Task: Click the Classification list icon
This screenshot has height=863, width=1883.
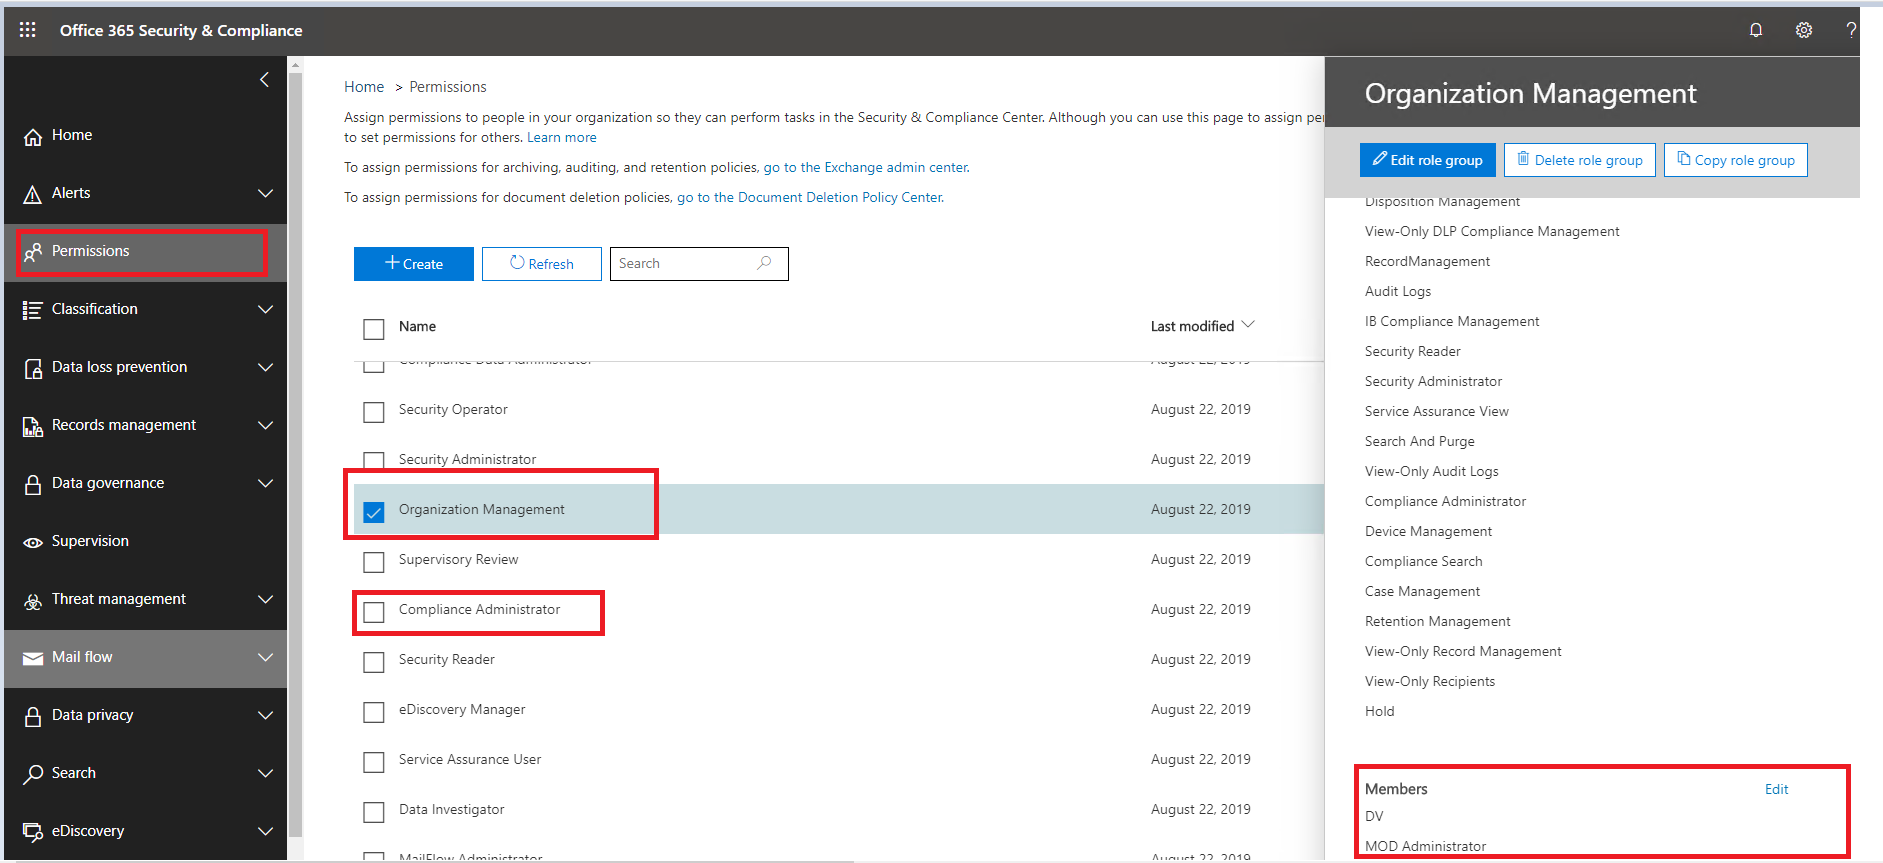Action: tap(33, 310)
